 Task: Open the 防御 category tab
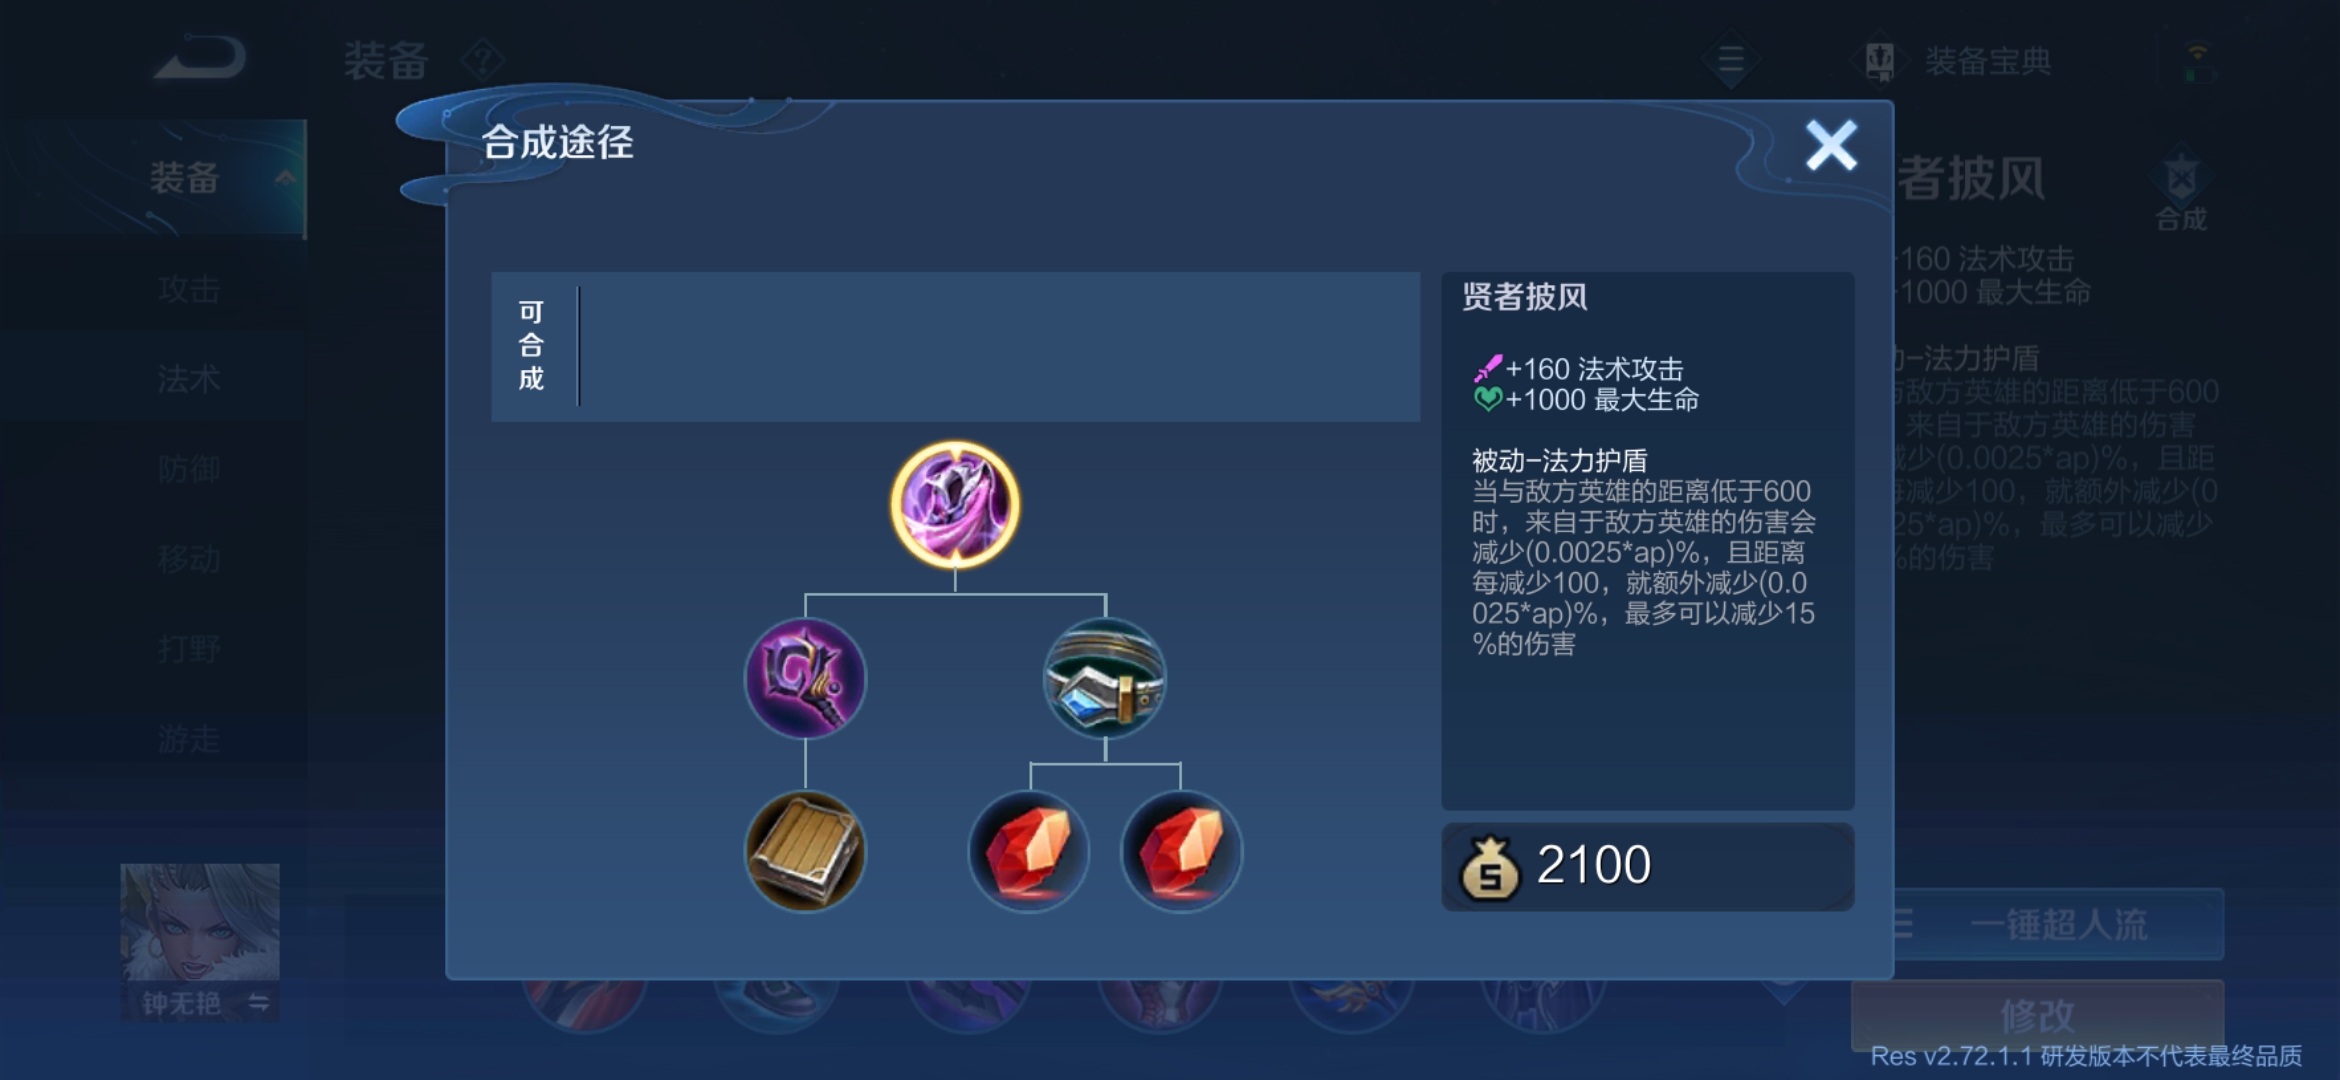click(x=189, y=470)
